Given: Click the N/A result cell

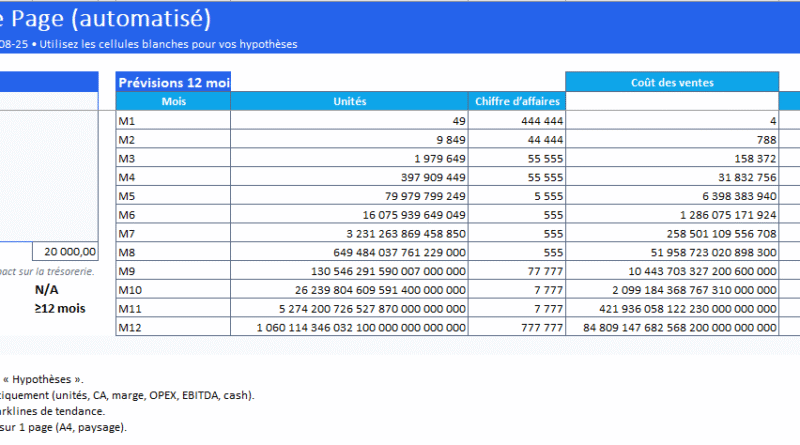Looking at the screenshot, I should tap(48, 289).
